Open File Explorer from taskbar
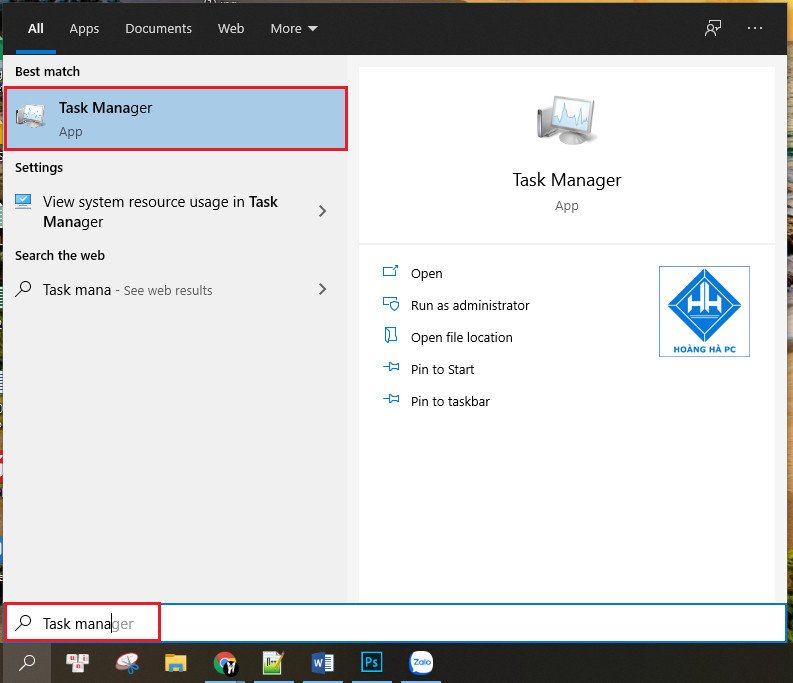The width and height of the screenshot is (793, 683). 176,662
